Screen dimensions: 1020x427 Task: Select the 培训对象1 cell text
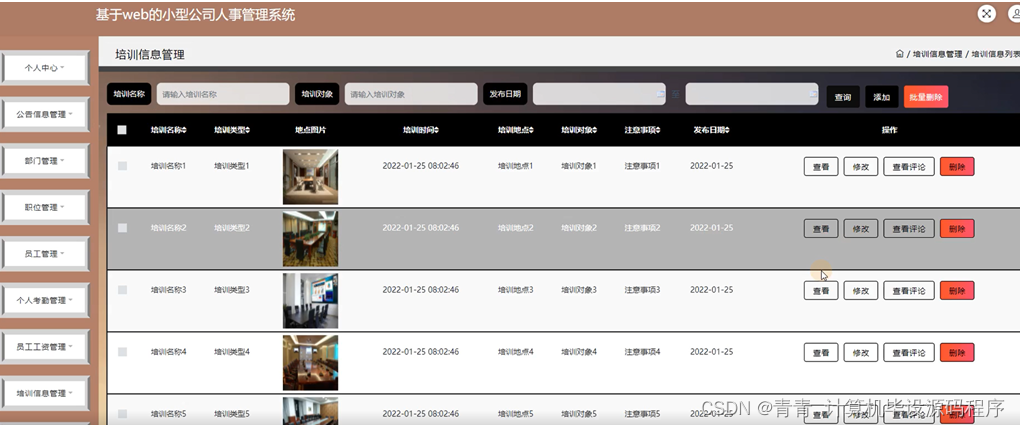[579, 166]
